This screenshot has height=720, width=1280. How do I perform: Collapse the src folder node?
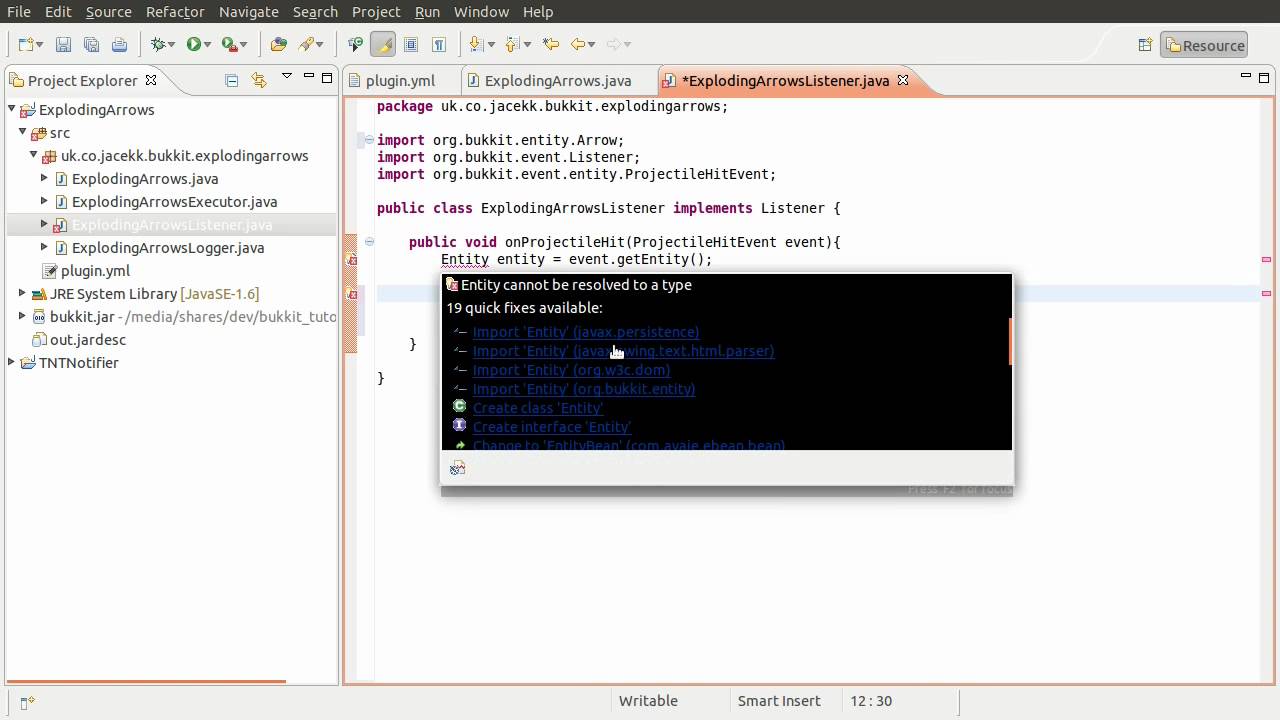pos(22,132)
